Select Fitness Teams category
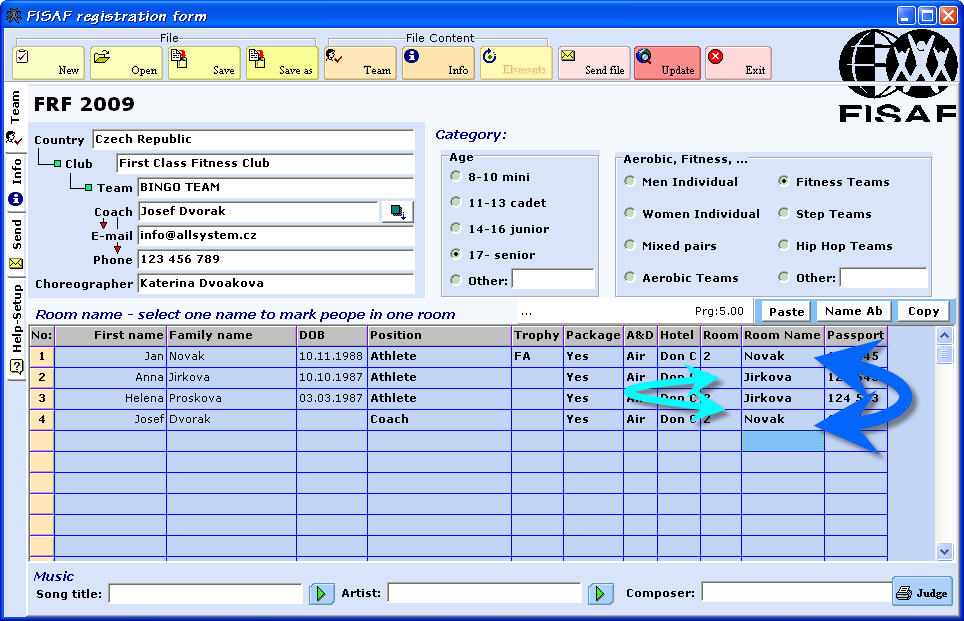This screenshot has width=964, height=621. 784,181
